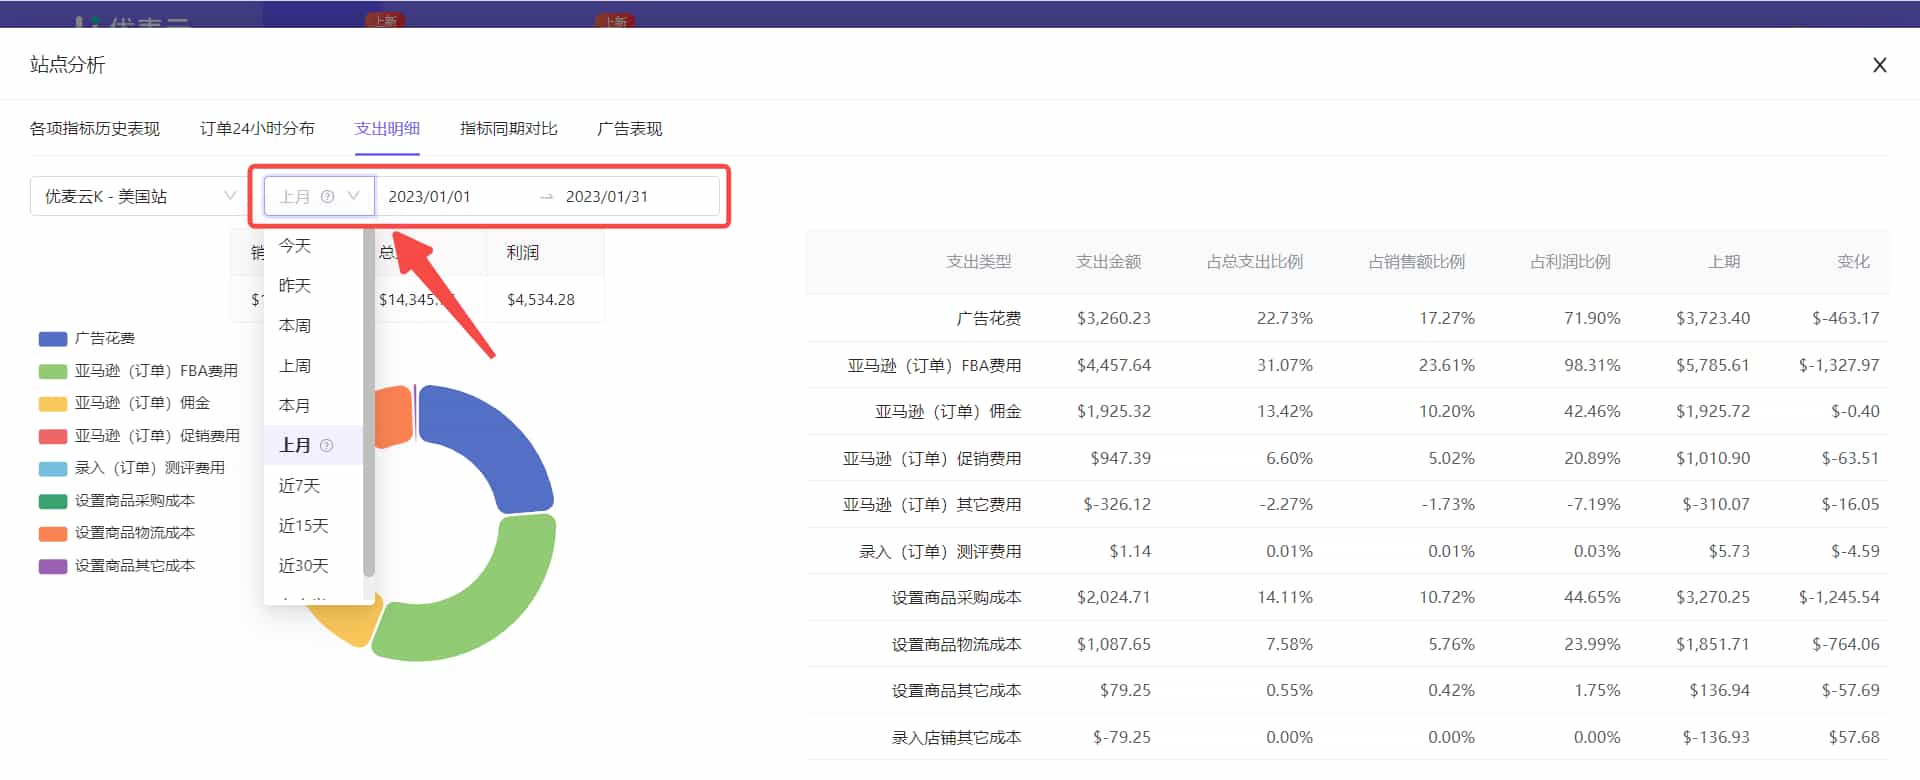Toggle the 广告花费 legend swatch
The image size is (1920, 780).
point(53,339)
